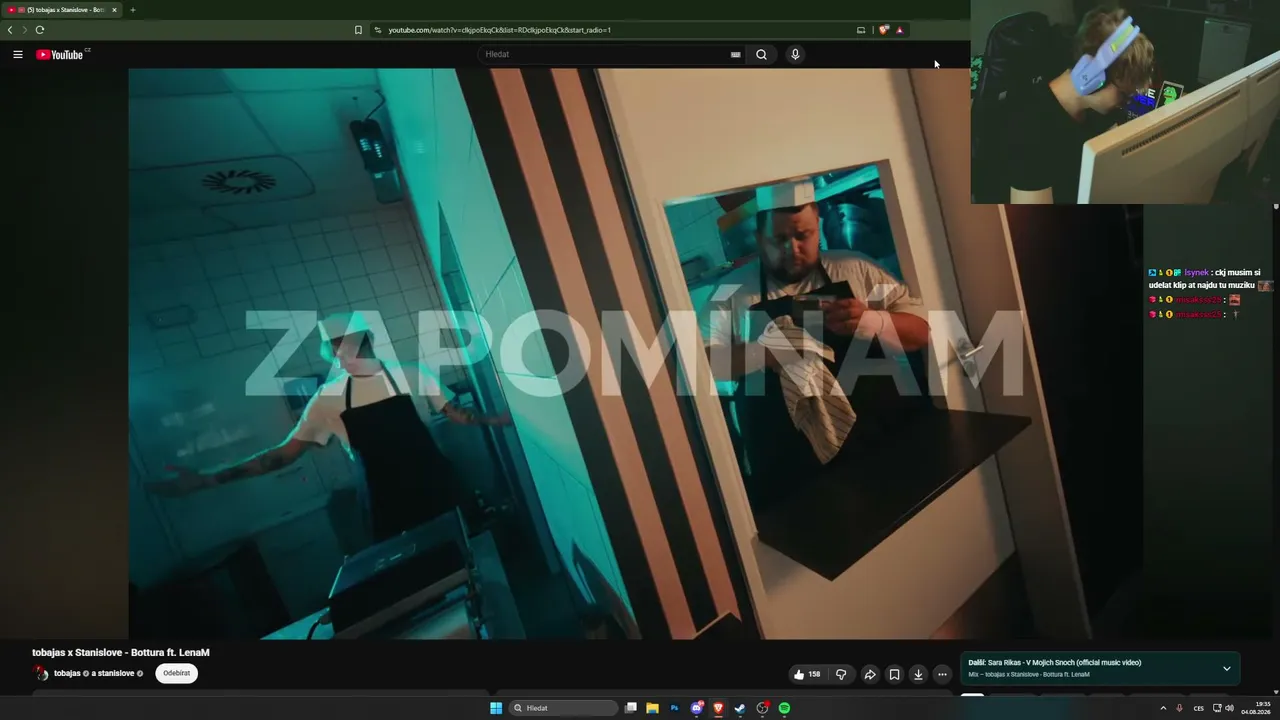Download the video with the download icon
Viewport: 1280px width, 720px height.
coord(918,674)
